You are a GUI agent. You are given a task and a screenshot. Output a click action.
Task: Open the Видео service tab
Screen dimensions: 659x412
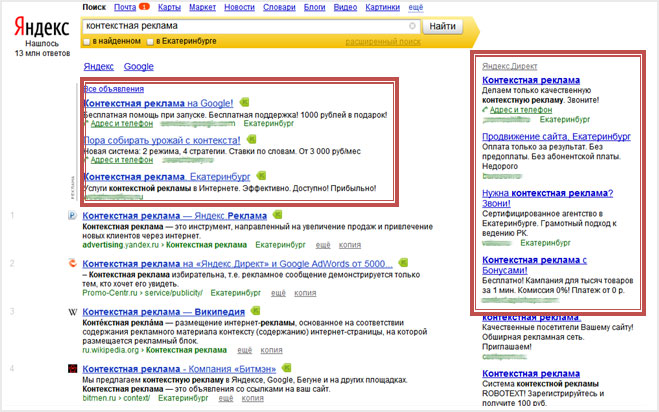tap(345, 7)
